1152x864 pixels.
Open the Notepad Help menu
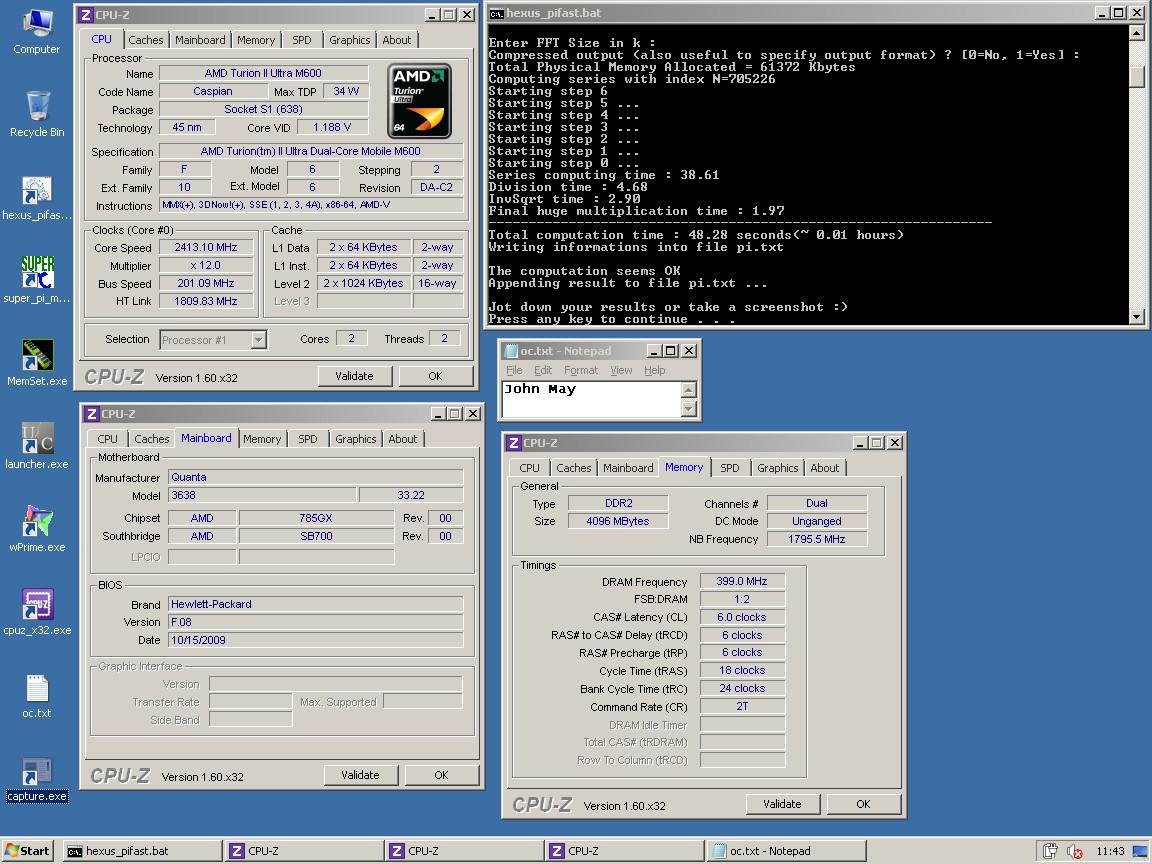655,370
